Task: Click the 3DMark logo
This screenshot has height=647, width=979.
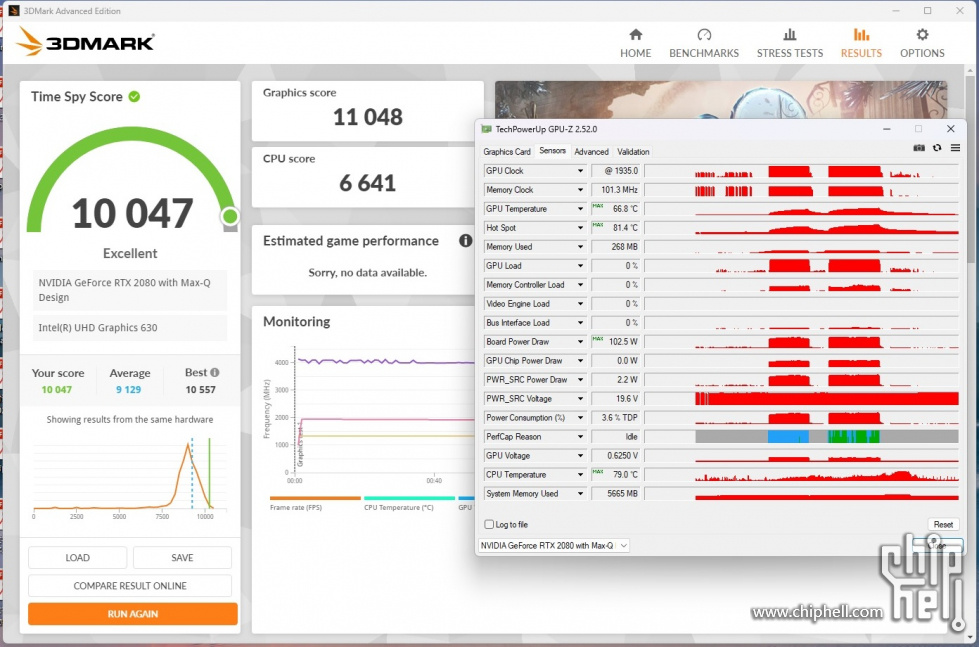Action: 85,42
